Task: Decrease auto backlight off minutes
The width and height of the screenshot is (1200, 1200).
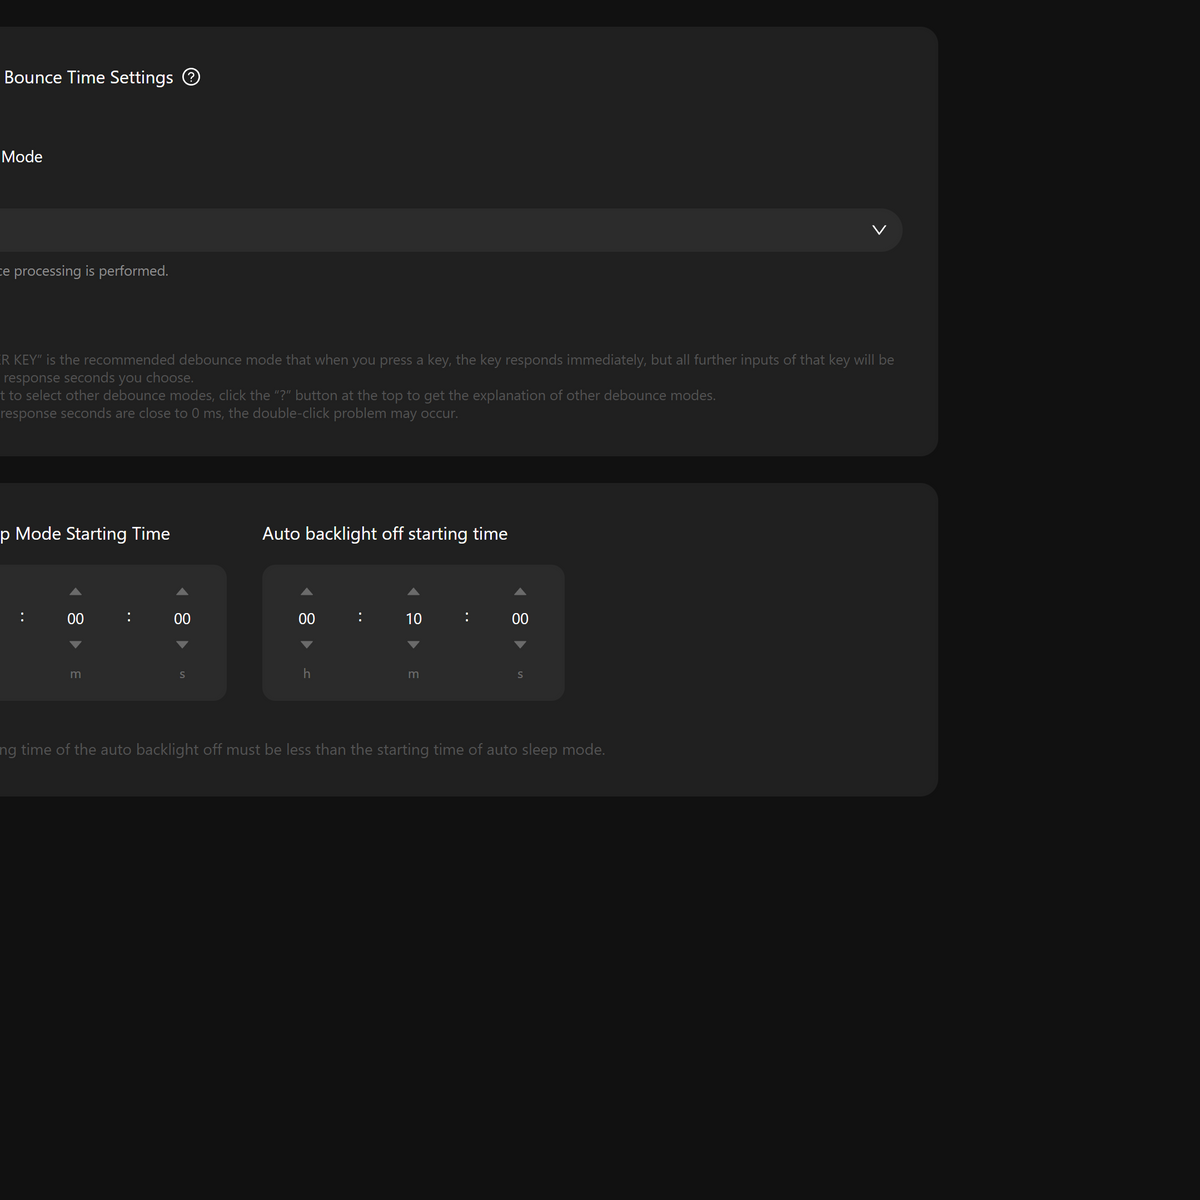Action: coord(414,645)
